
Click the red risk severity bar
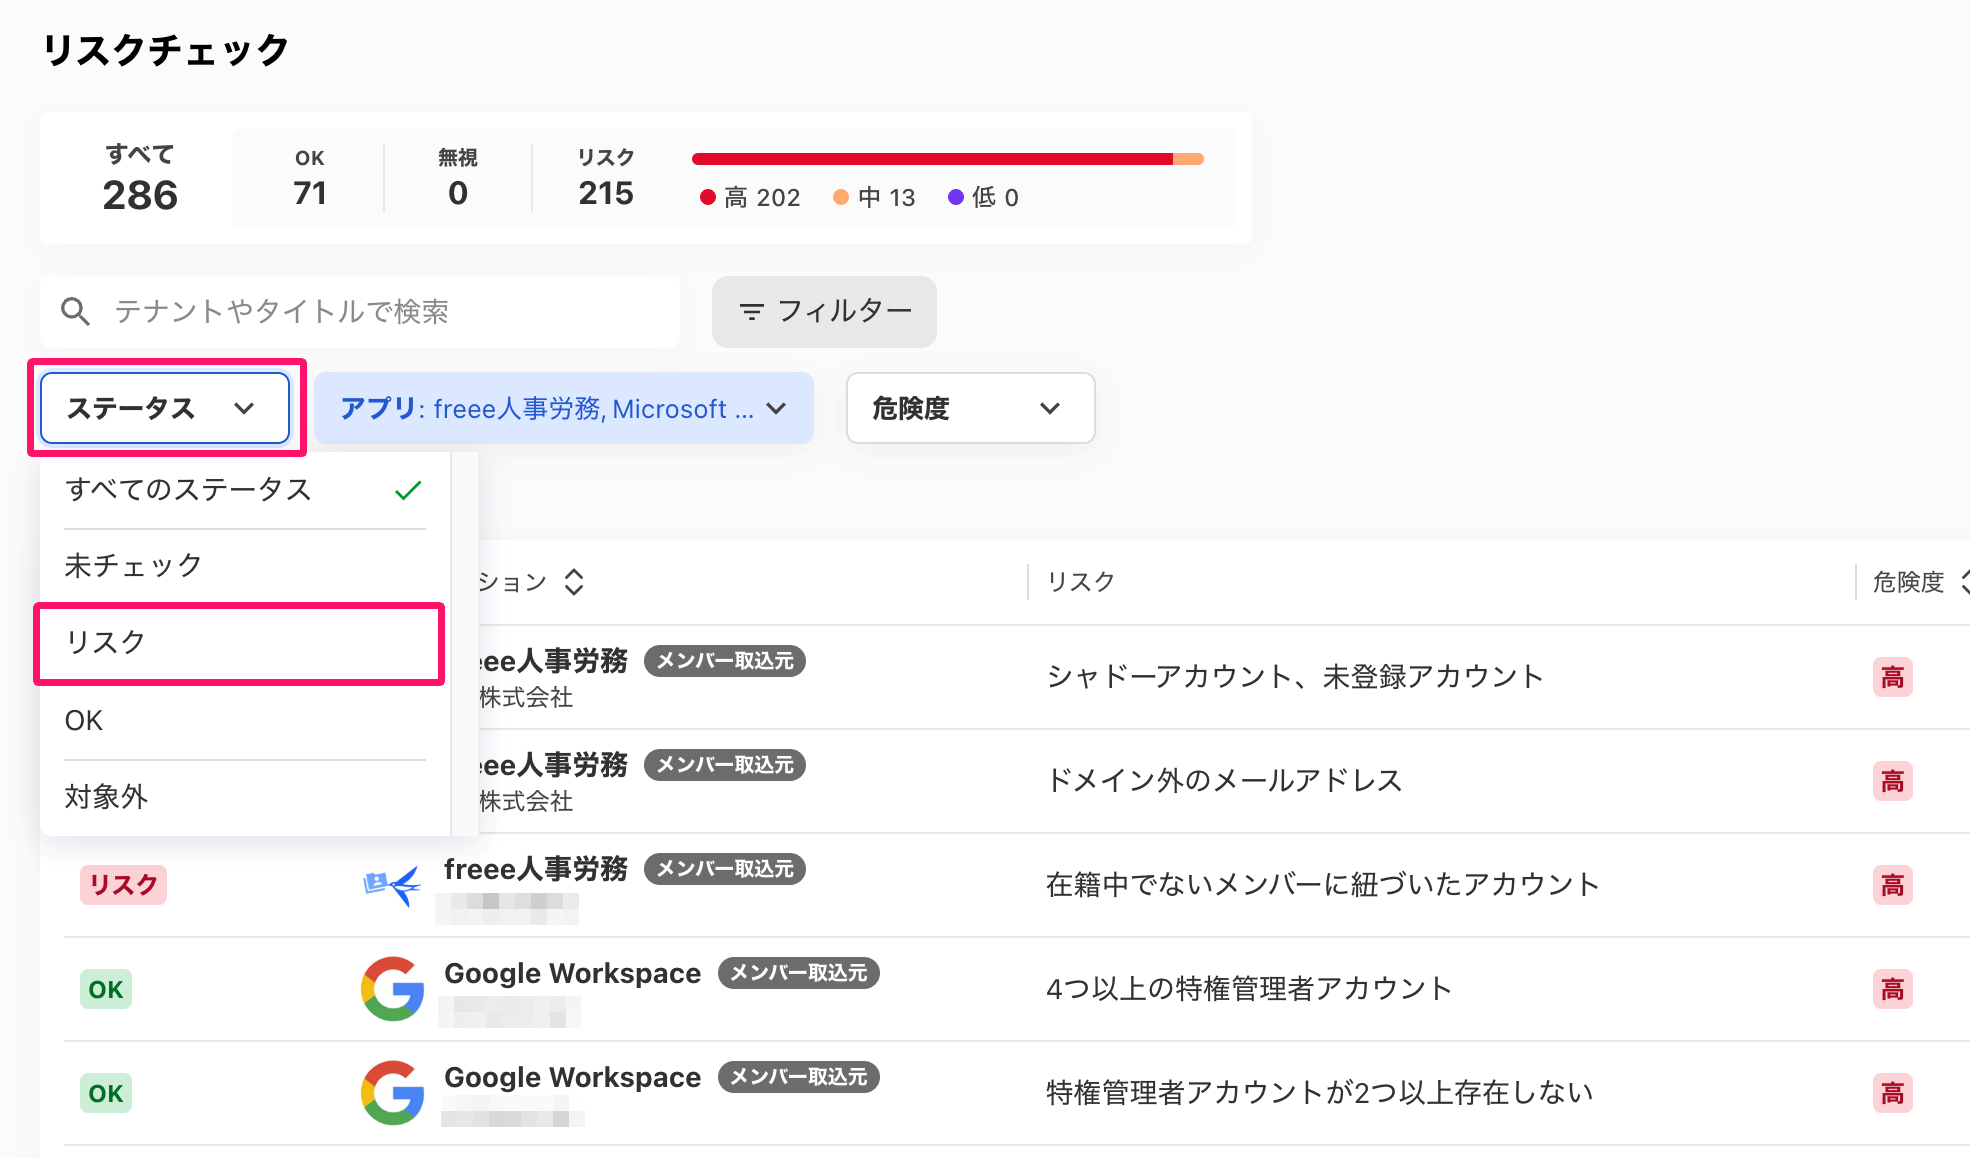point(932,159)
